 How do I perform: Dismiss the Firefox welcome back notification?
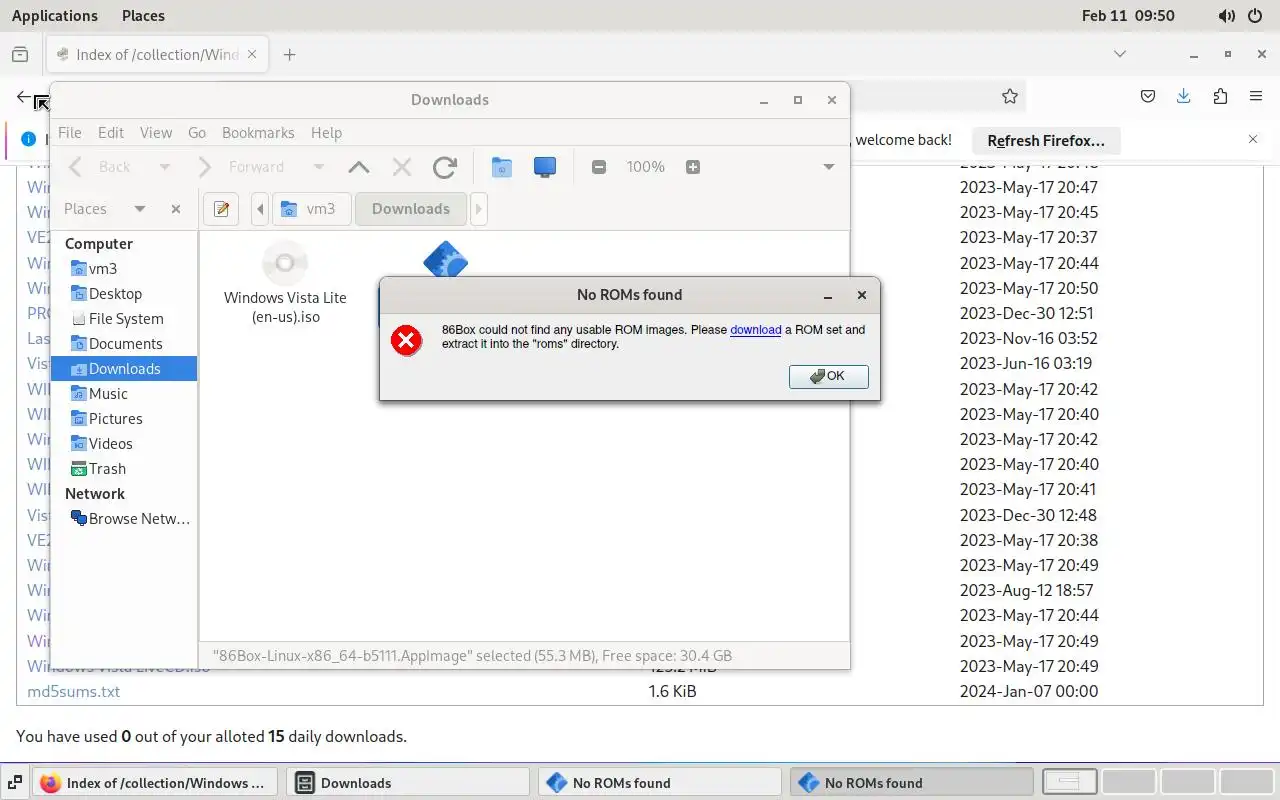[1253, 140]
